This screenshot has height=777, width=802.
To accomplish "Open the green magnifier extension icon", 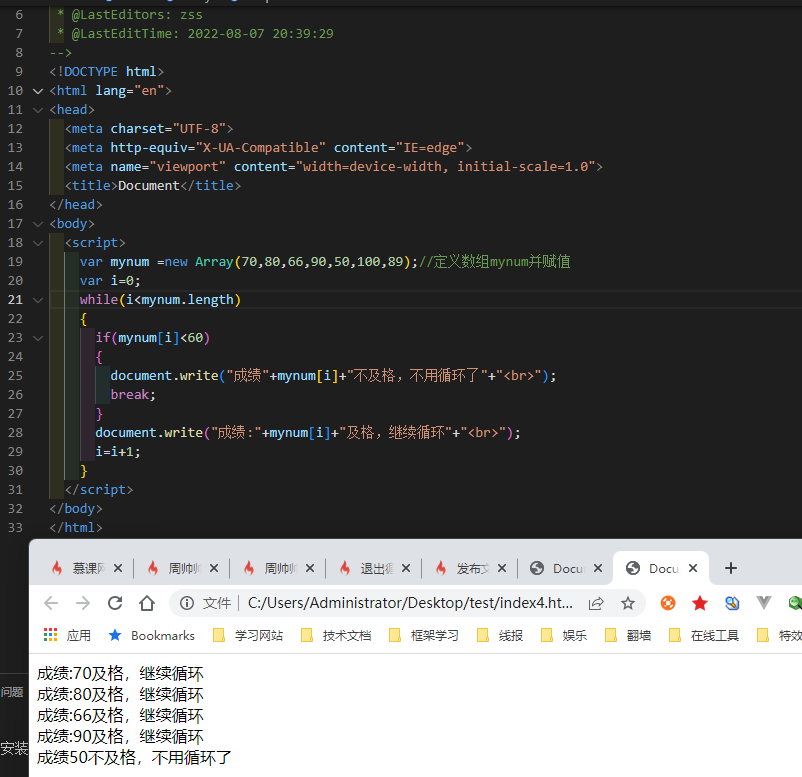I will [x=795, y=603].
